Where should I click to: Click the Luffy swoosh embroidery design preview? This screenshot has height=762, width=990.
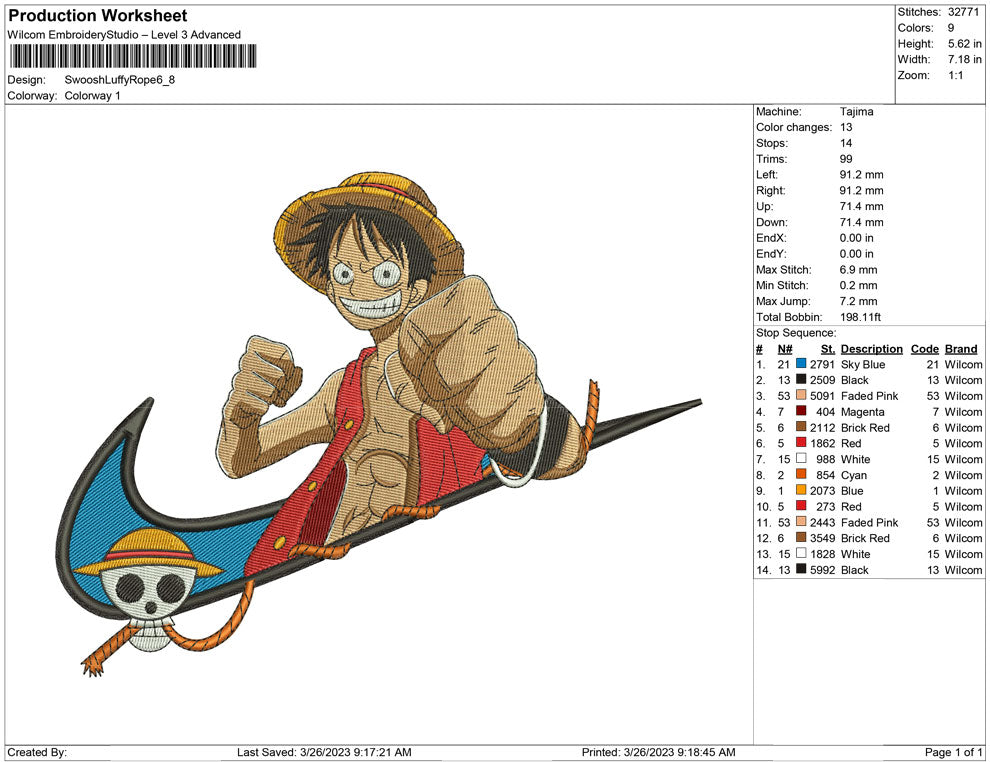click(x=379, y=424)
